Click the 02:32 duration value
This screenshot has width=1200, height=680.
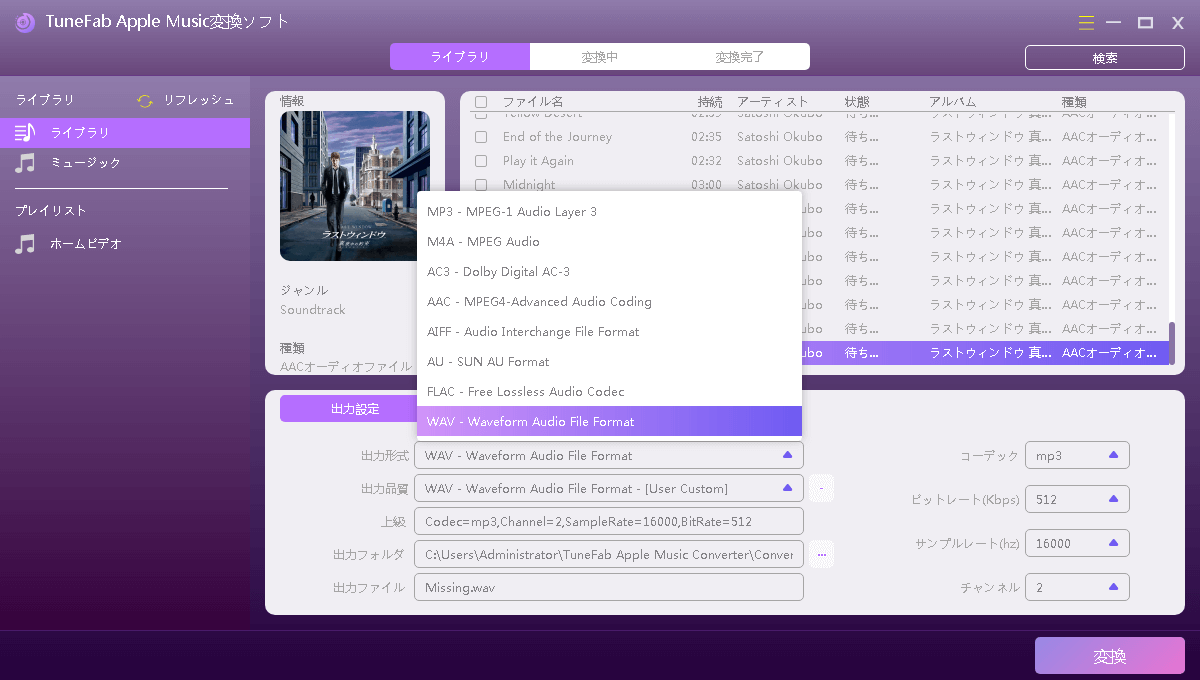706,161
